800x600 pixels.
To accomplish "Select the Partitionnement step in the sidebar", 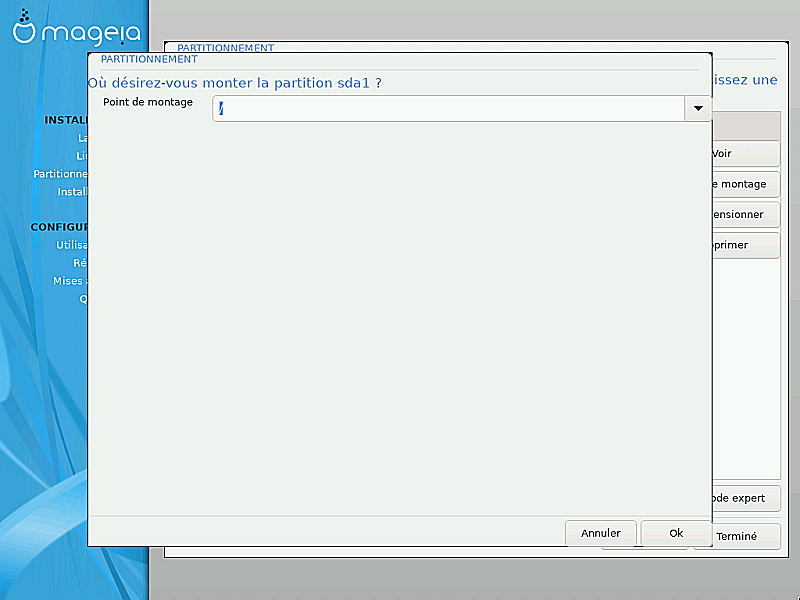I will [61, 174].
